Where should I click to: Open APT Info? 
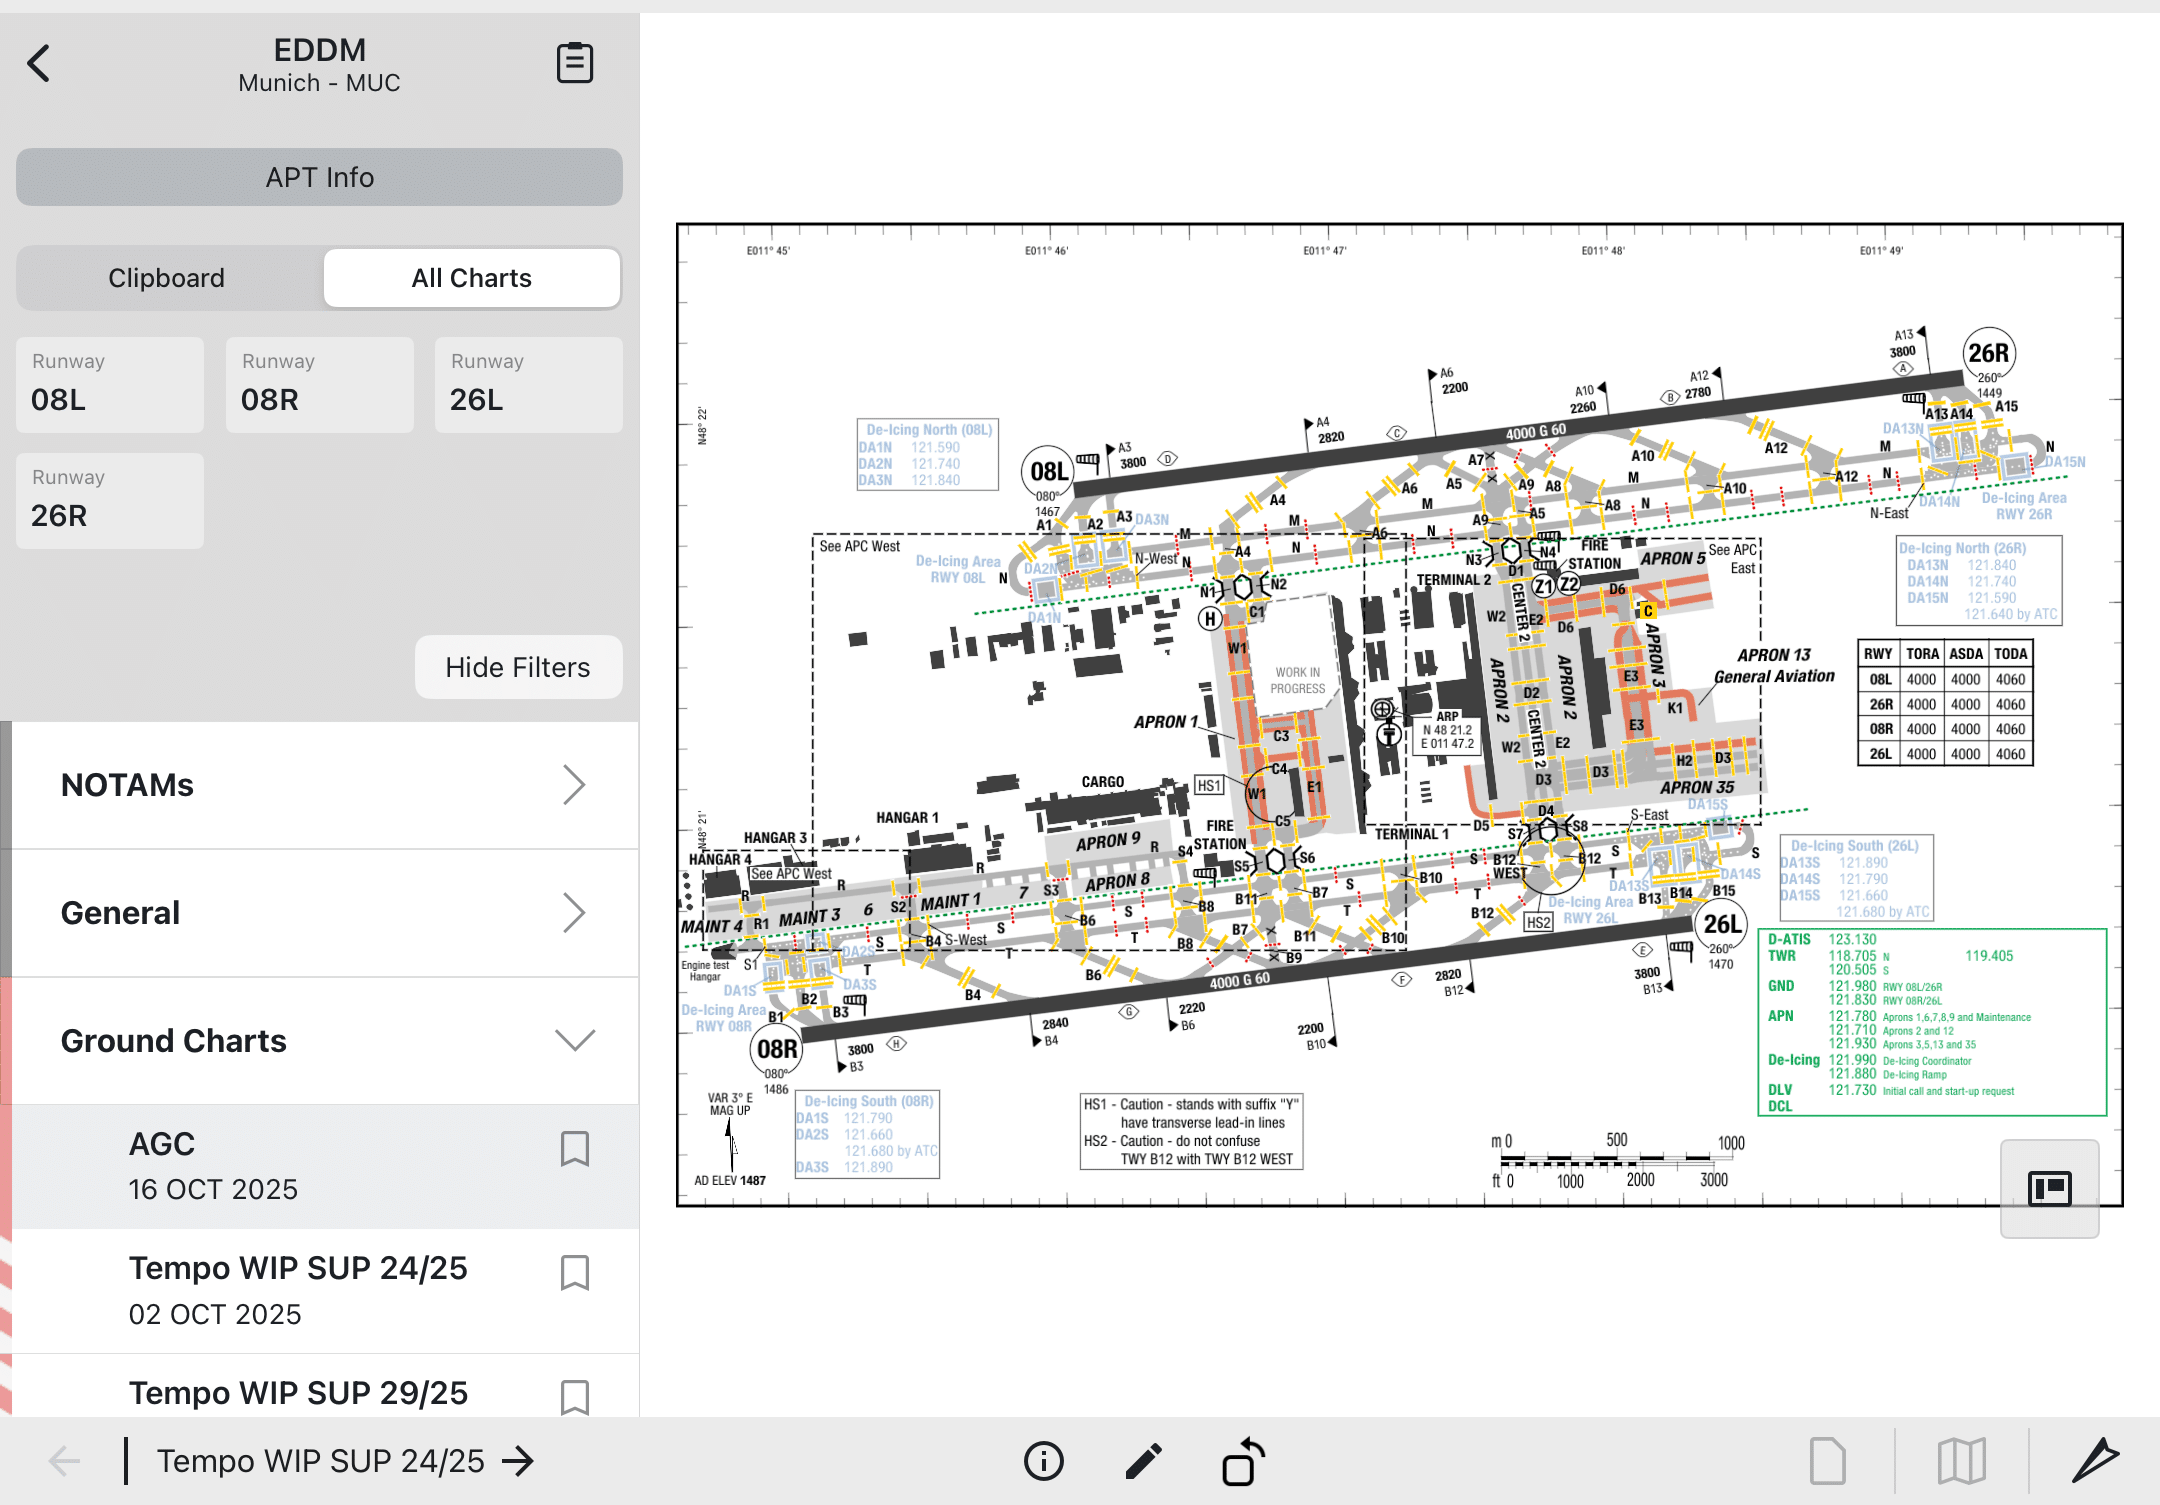(x=320, y=177)
